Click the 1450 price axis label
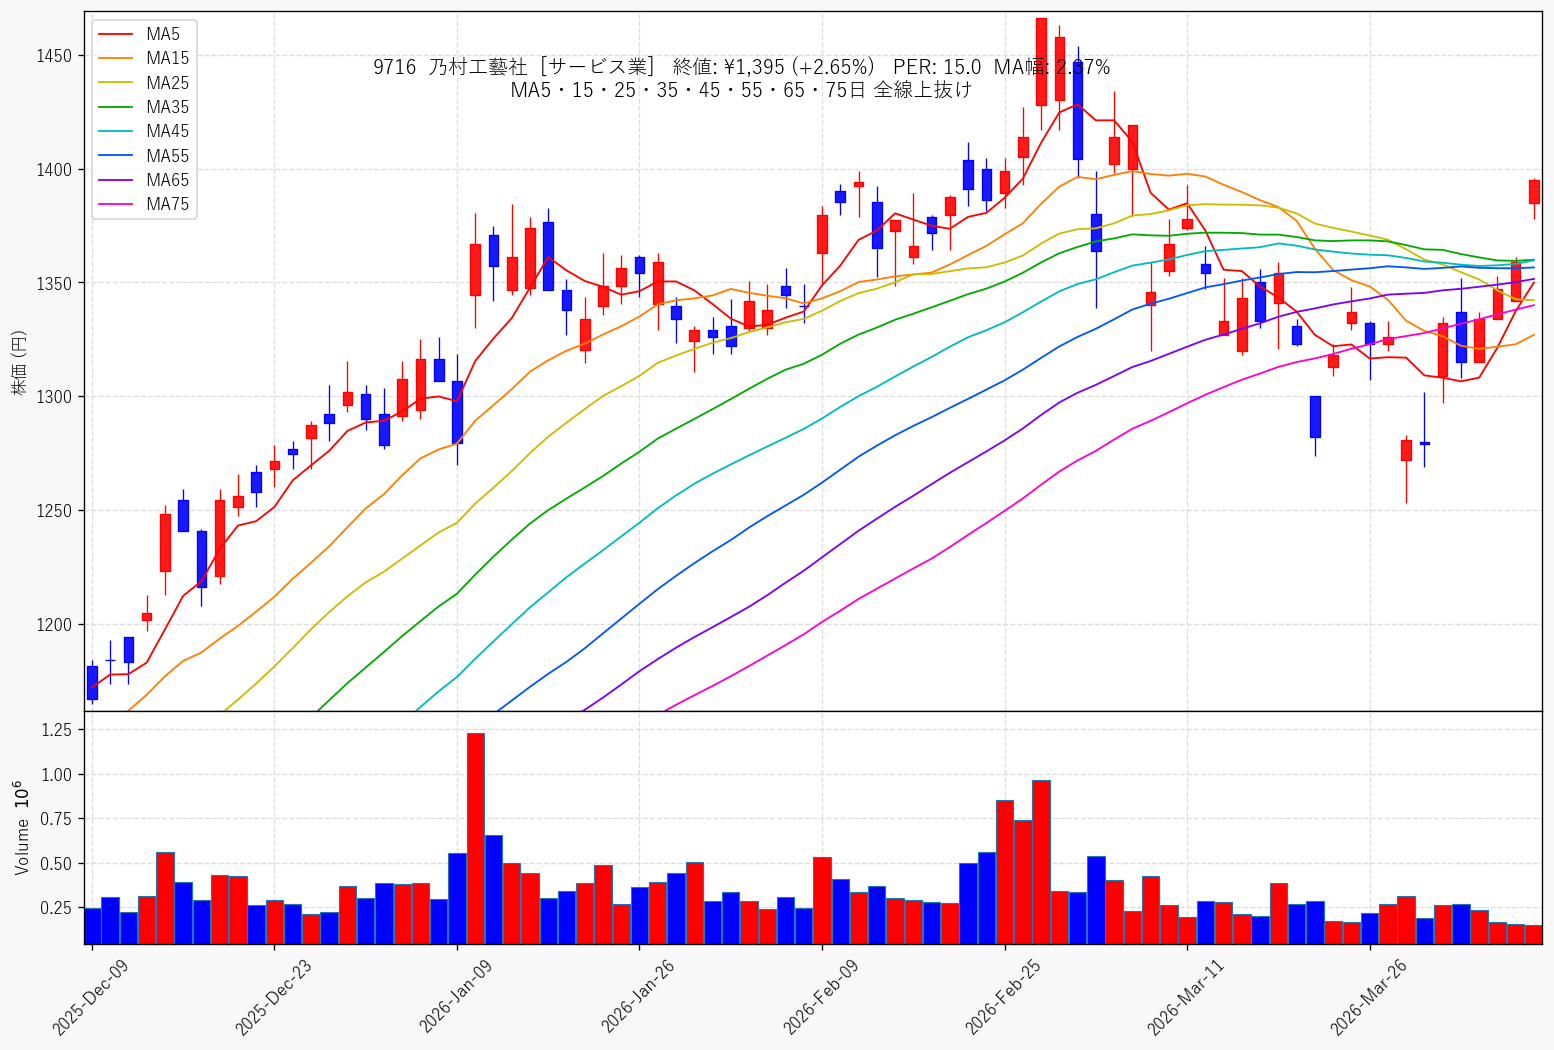Screen dimensions: 1554x1050 [55, 56]
